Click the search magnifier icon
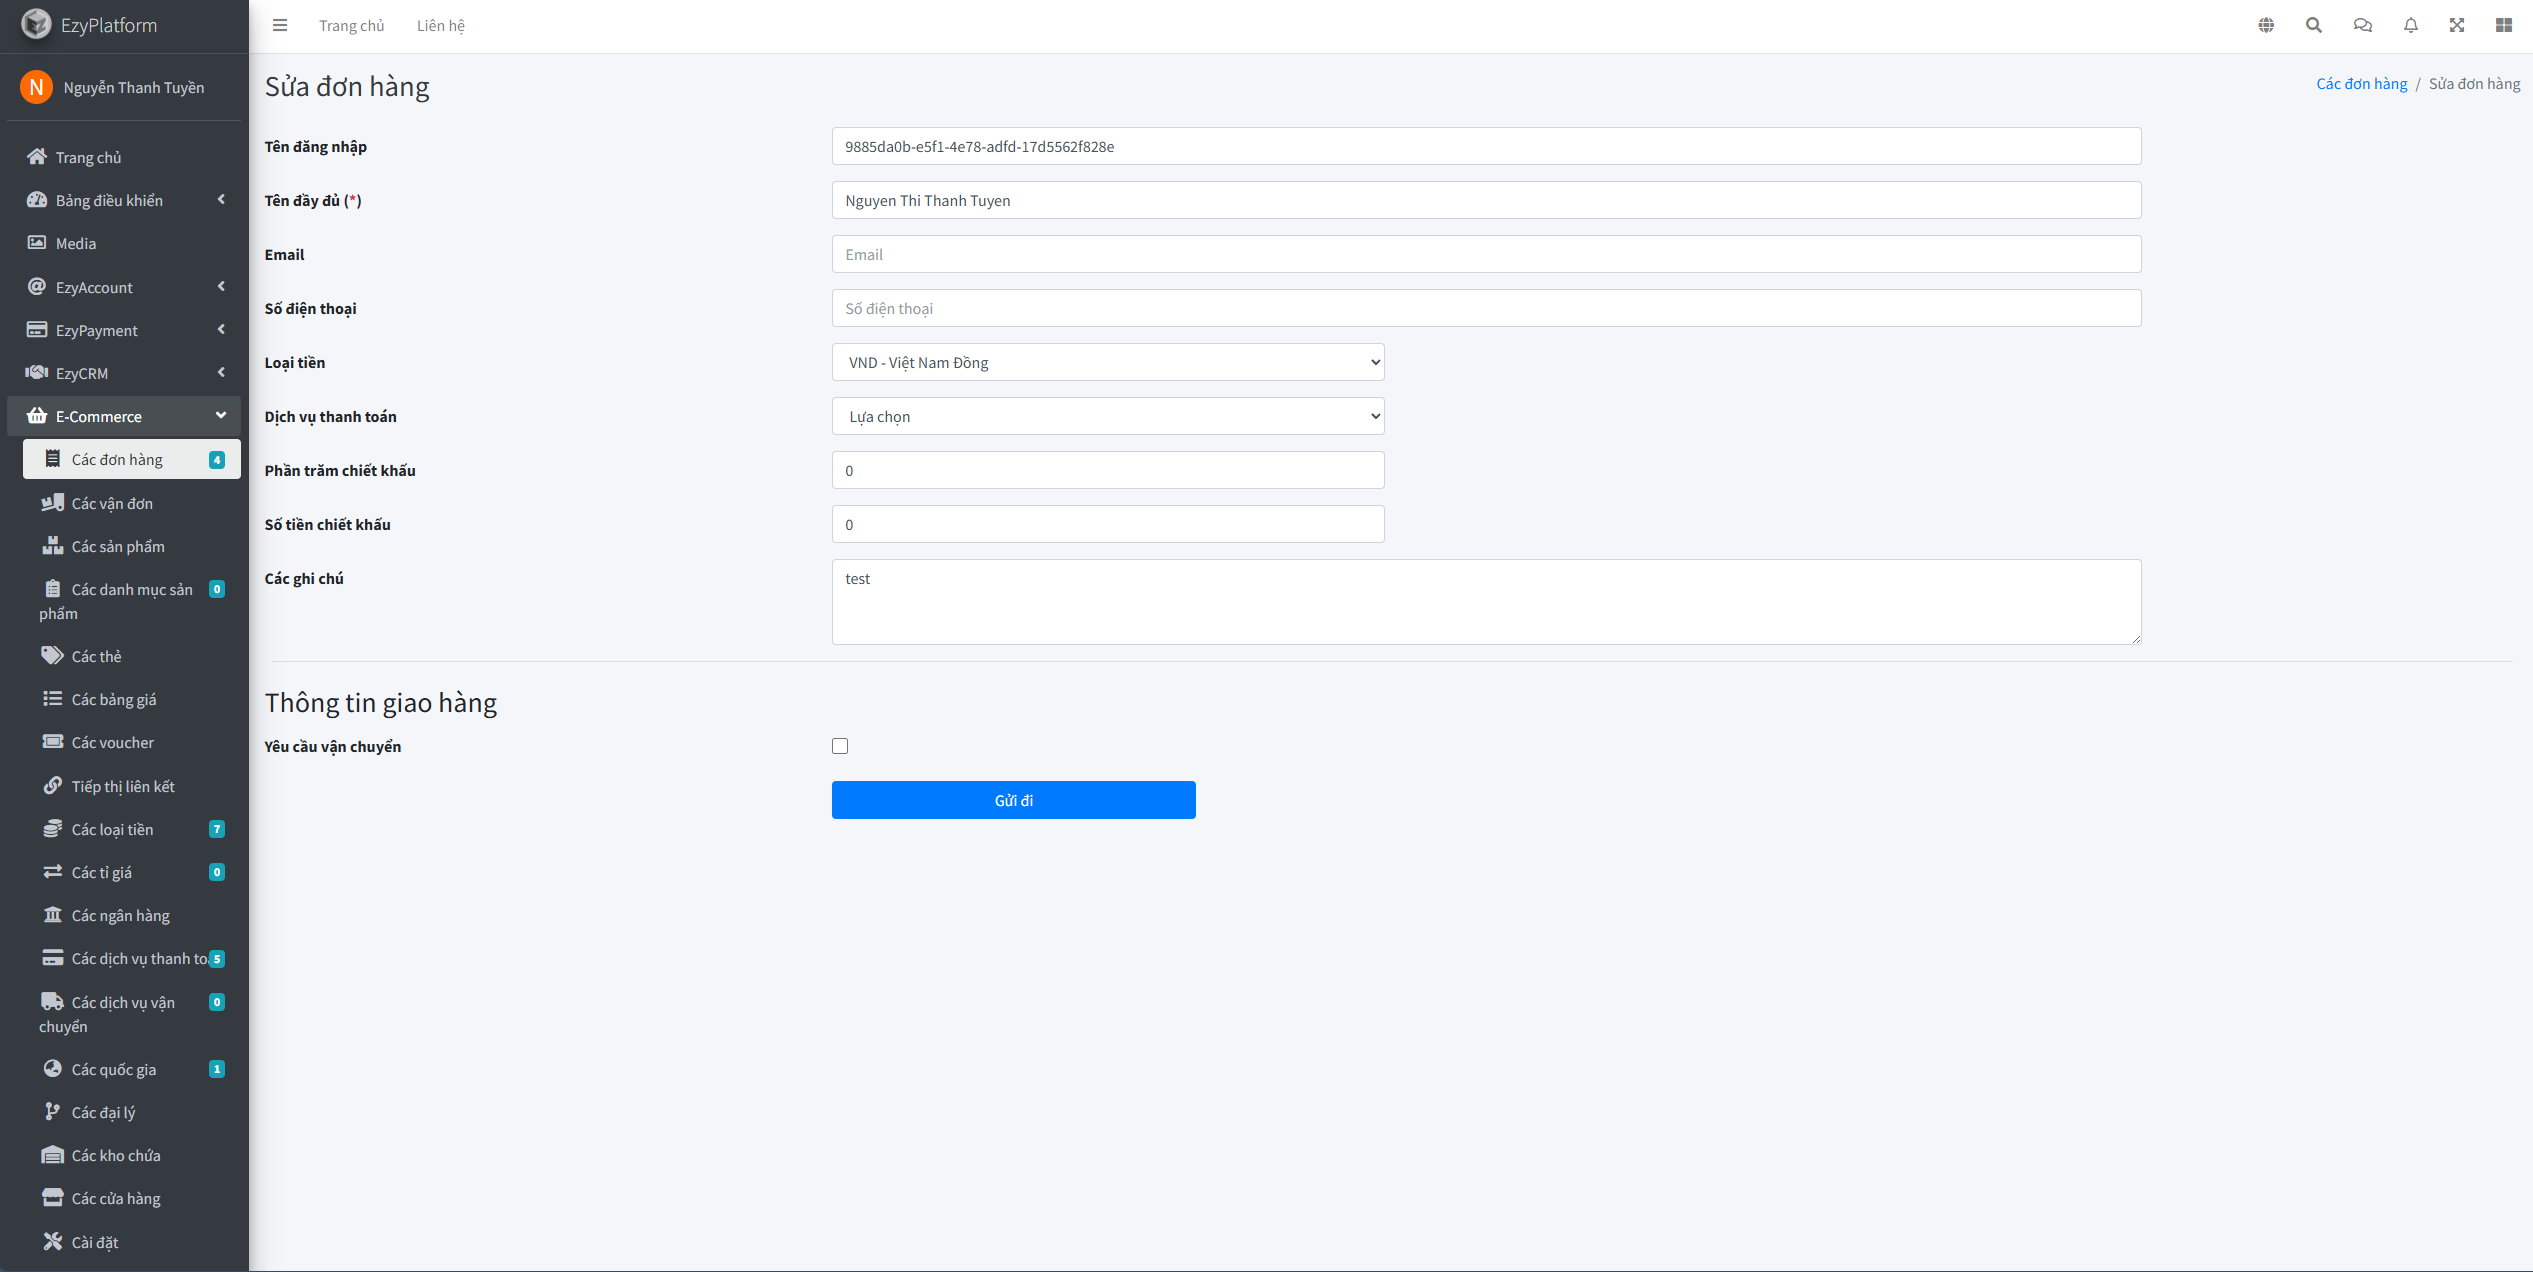 (x=2314, y=25)
